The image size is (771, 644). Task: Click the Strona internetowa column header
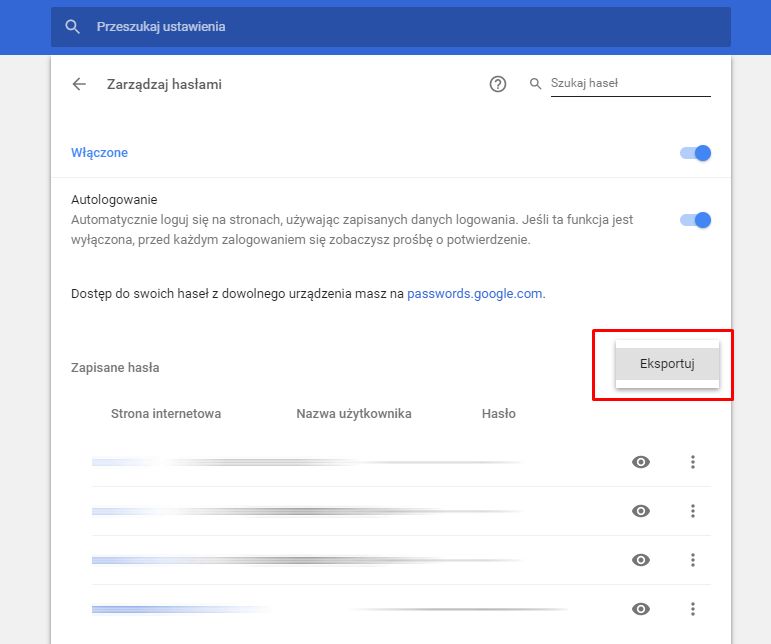tap(166, 413)
